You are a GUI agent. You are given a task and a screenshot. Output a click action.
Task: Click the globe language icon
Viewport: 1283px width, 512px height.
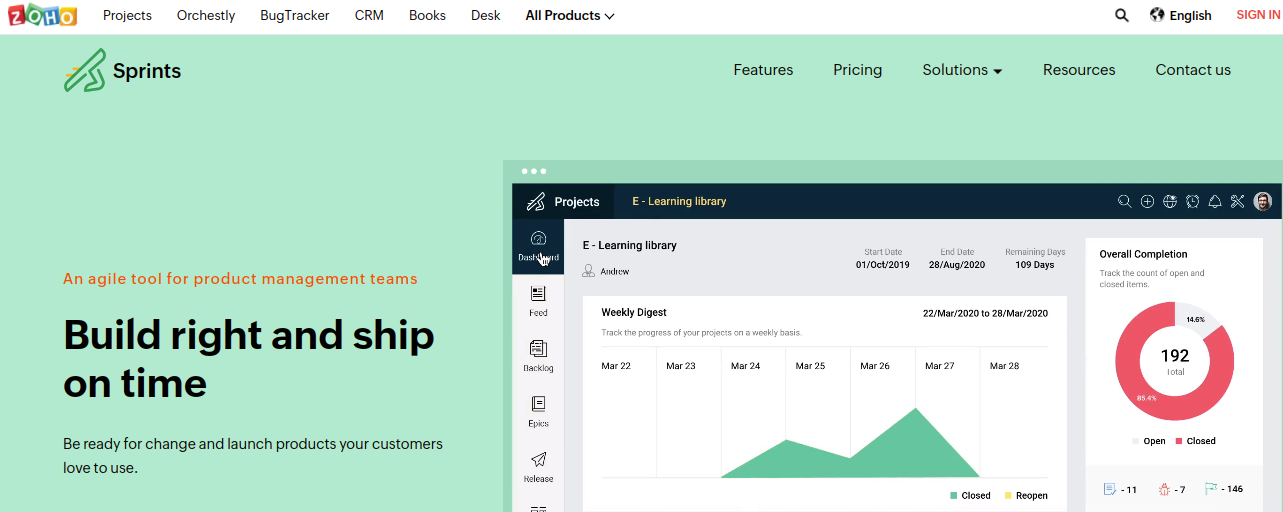pyautogui.click(x=1158, y=15)
